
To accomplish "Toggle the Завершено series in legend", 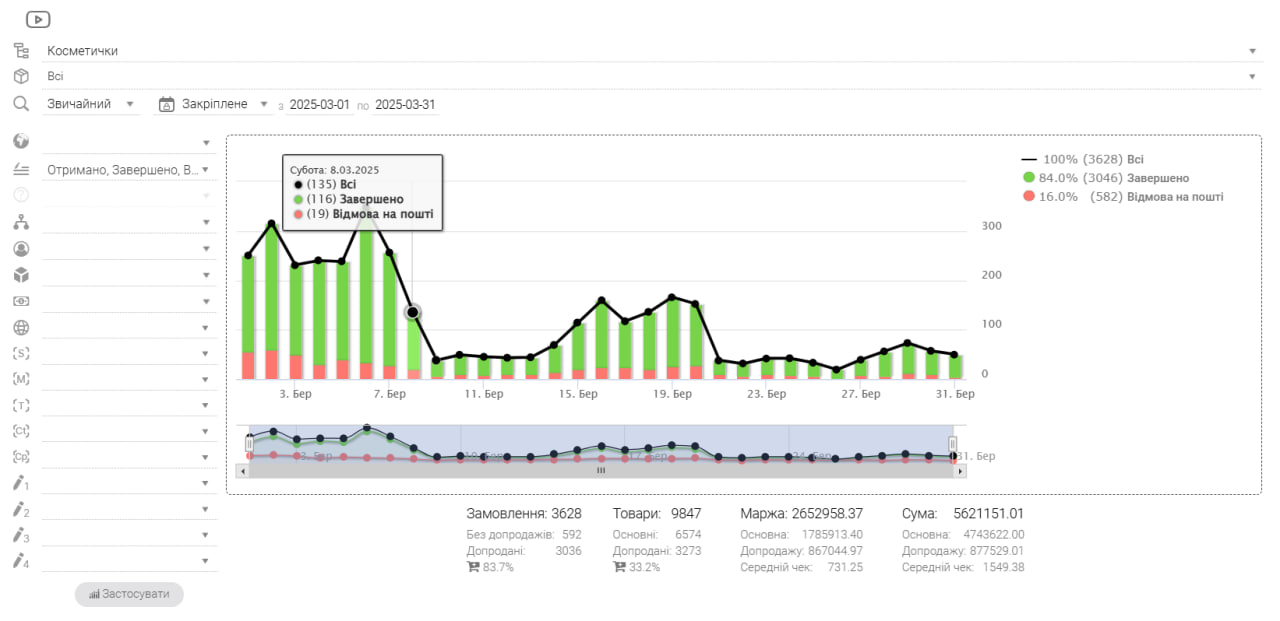I will click(1105, 178).
